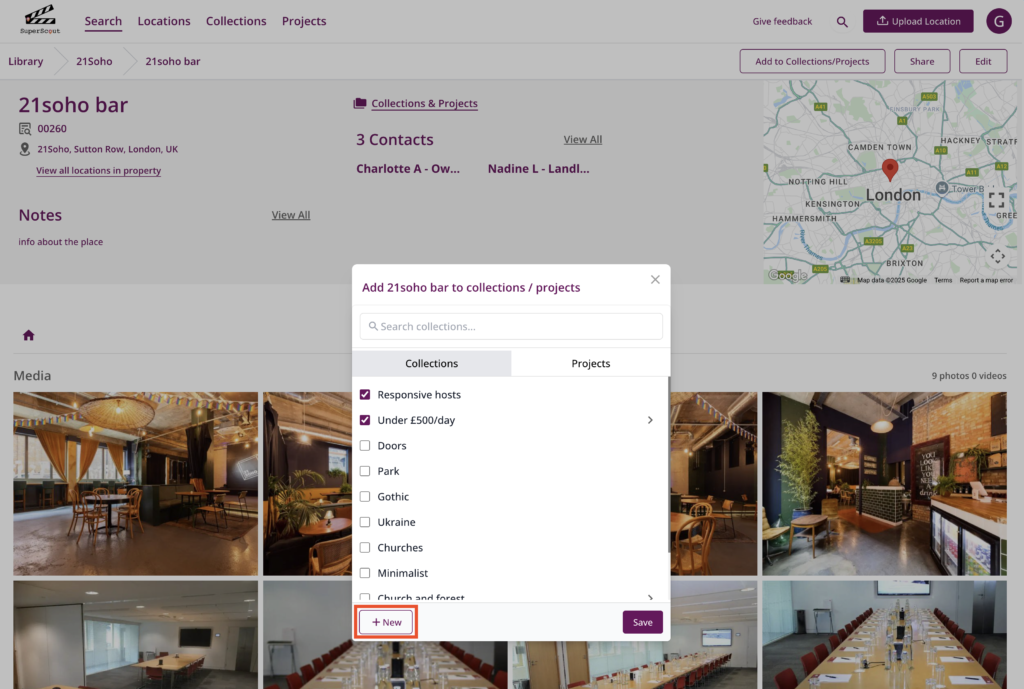Click the map keyboard shortcuts icon
The height and width of the screenshot is (689, 1024).
coord(844,280)
